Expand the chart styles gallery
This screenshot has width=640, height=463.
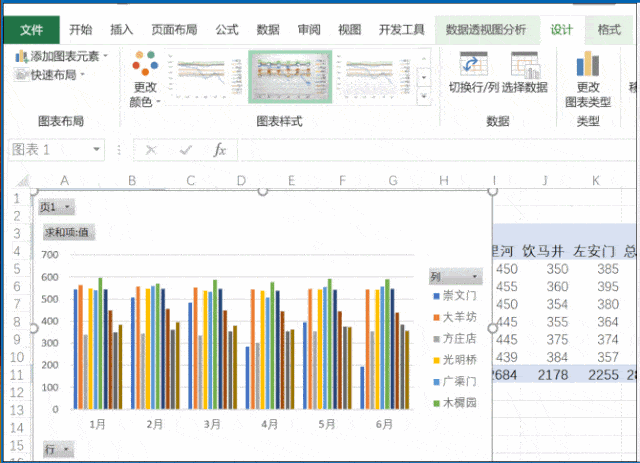424,91
